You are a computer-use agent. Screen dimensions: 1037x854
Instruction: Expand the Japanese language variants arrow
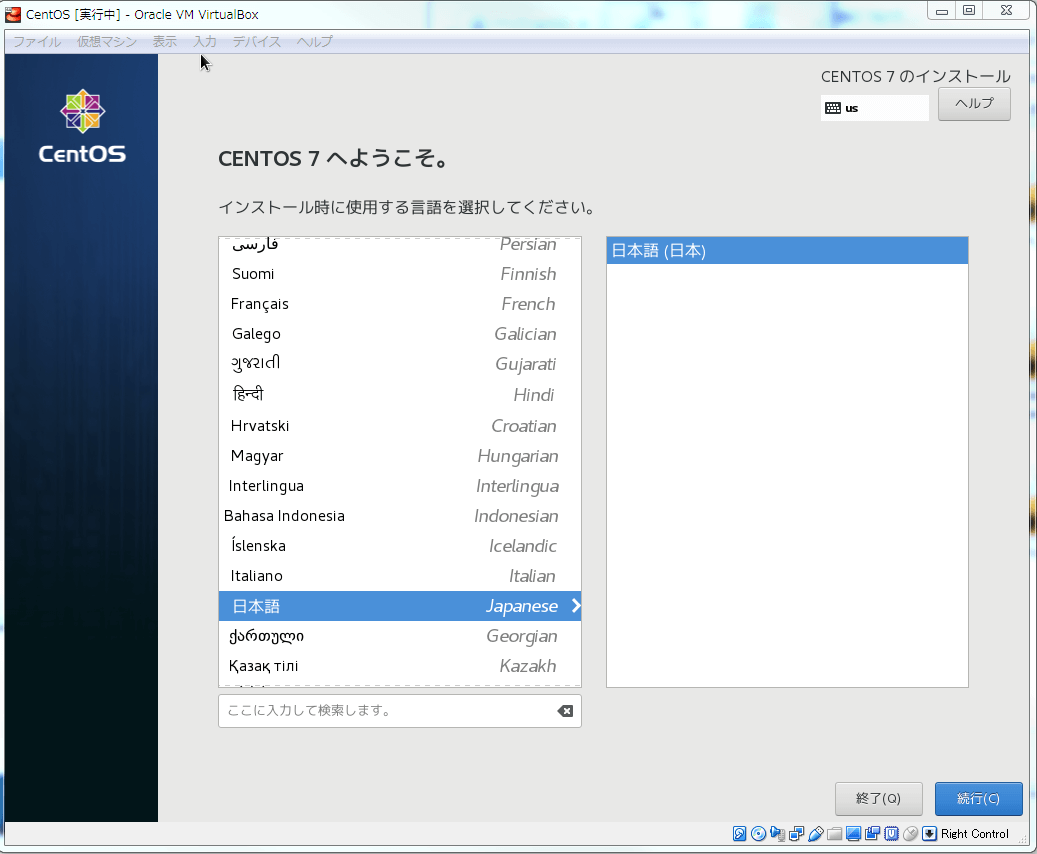(x=575, y=606)
